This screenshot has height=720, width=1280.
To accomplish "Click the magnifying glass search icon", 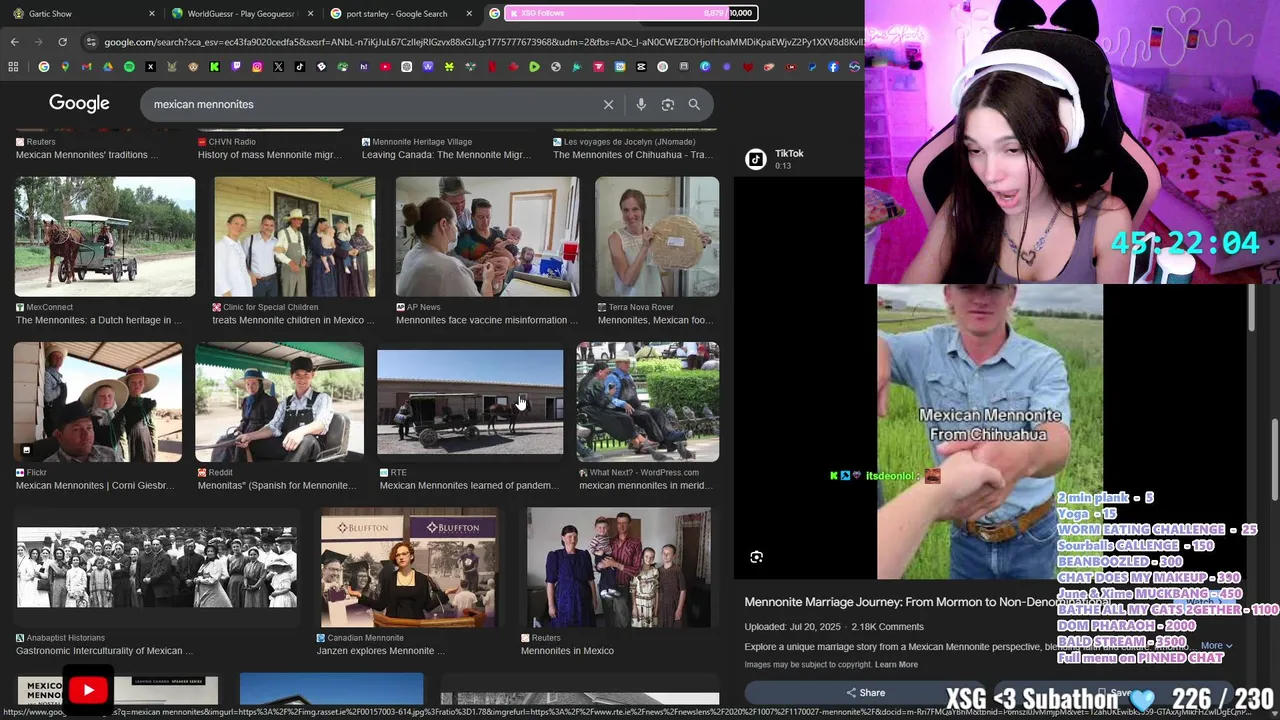I will click(x=694, y=104).
